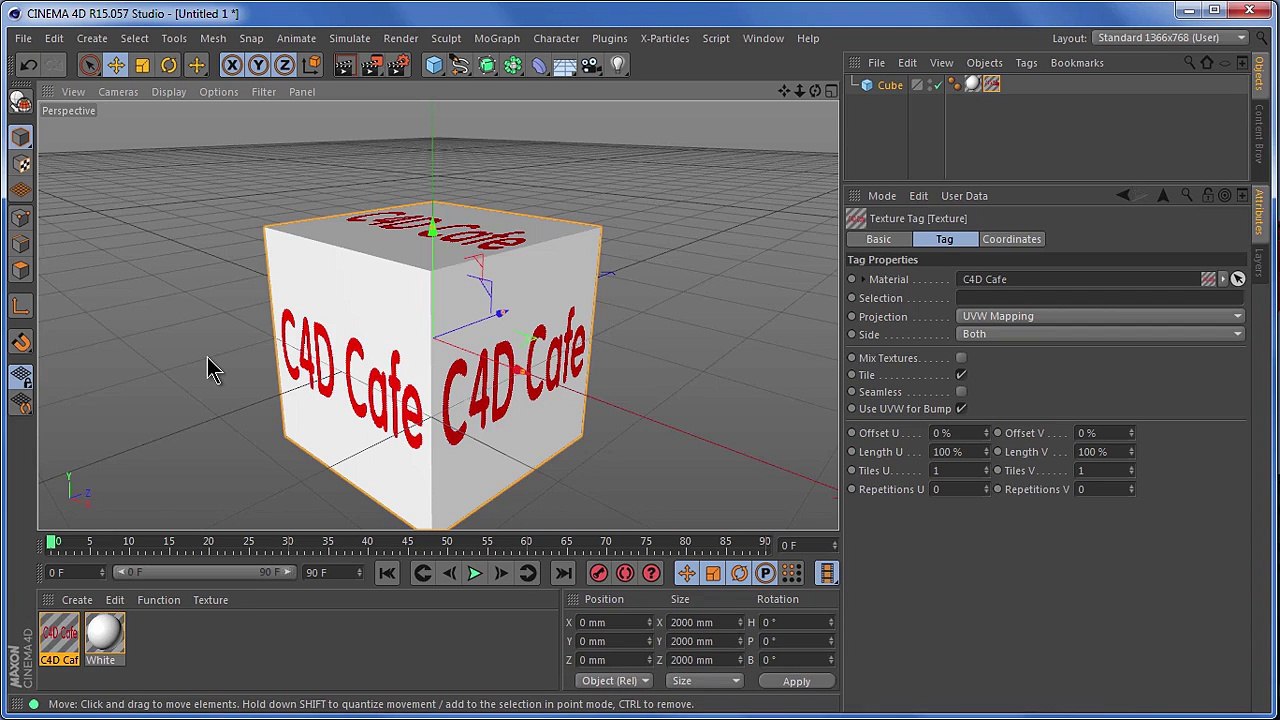Add a floor environment object

[565, 65]
